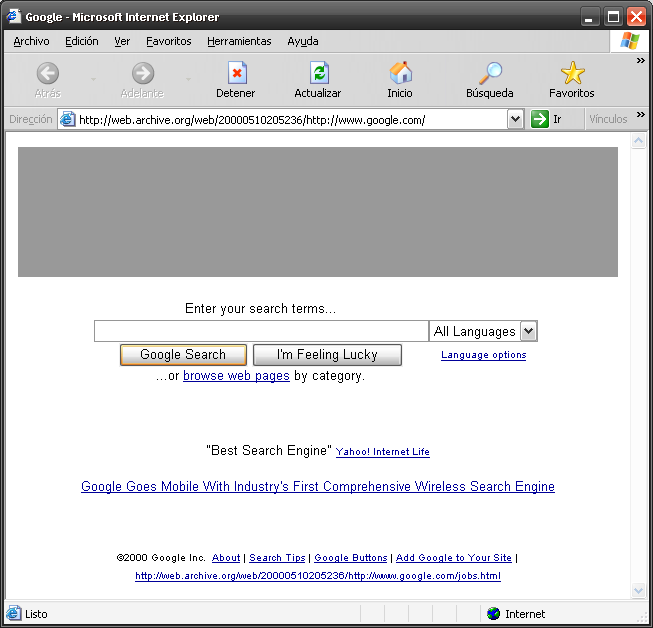Click the gray banner placeholder image
The height and width of the screenshot is (628, 653).
click(x=318, y=212)
